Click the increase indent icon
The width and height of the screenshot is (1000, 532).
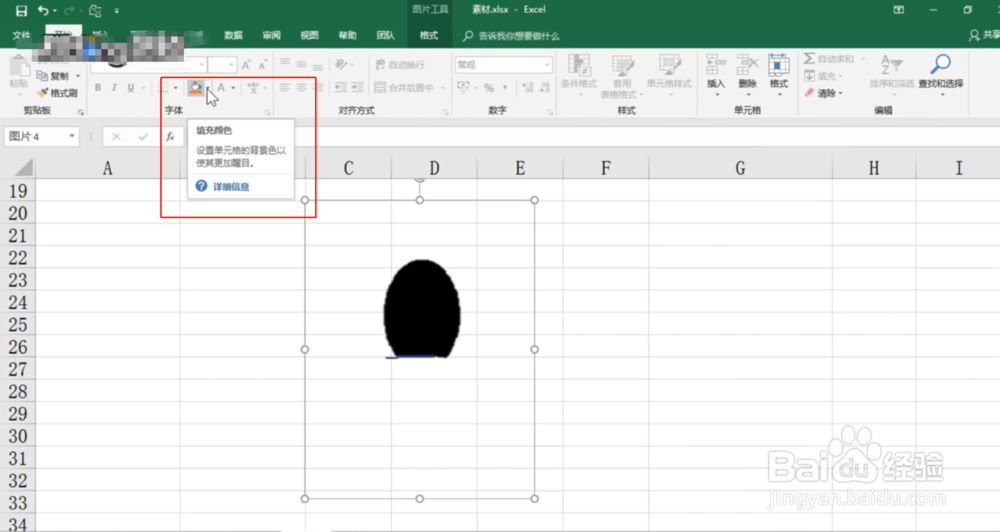[357, 87]
